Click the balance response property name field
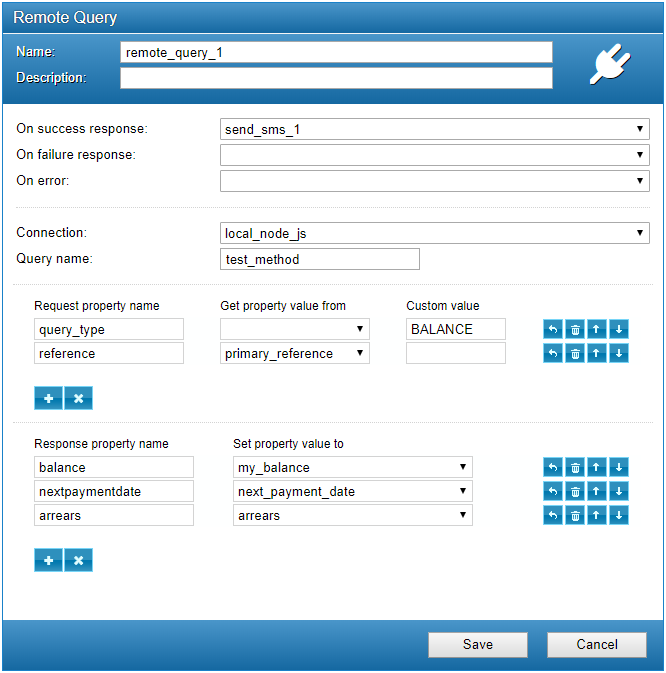This screenshot has height=673, width=666. (x=114, y=467)
